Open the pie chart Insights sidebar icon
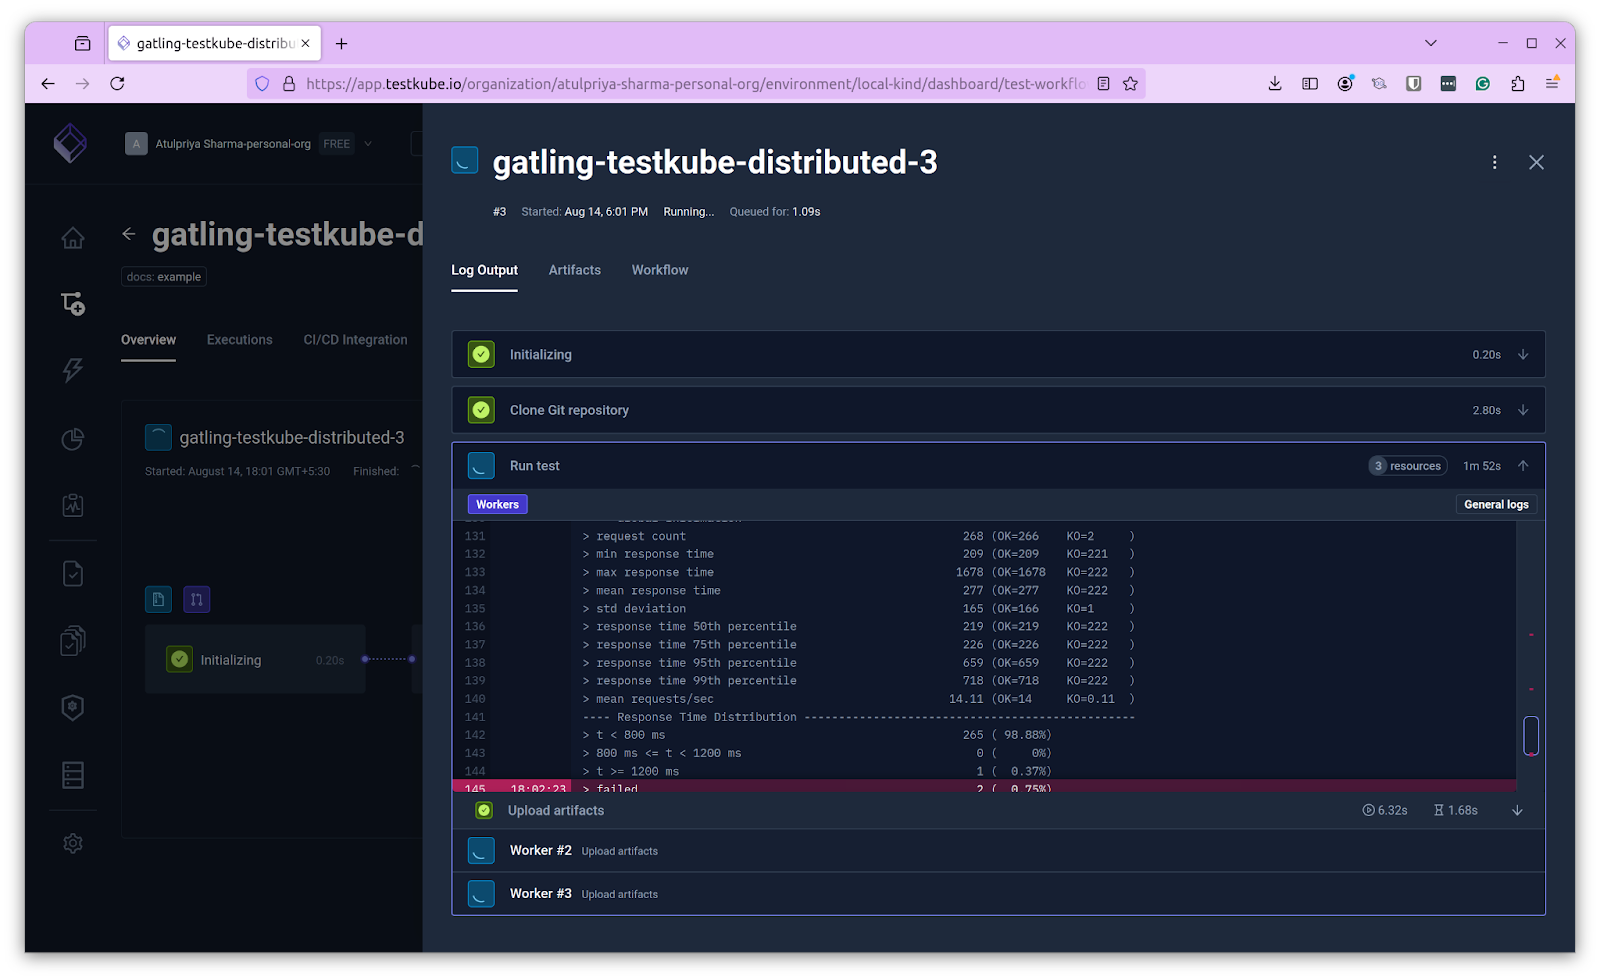This screenshot has height=980, width=1600. 73,439
